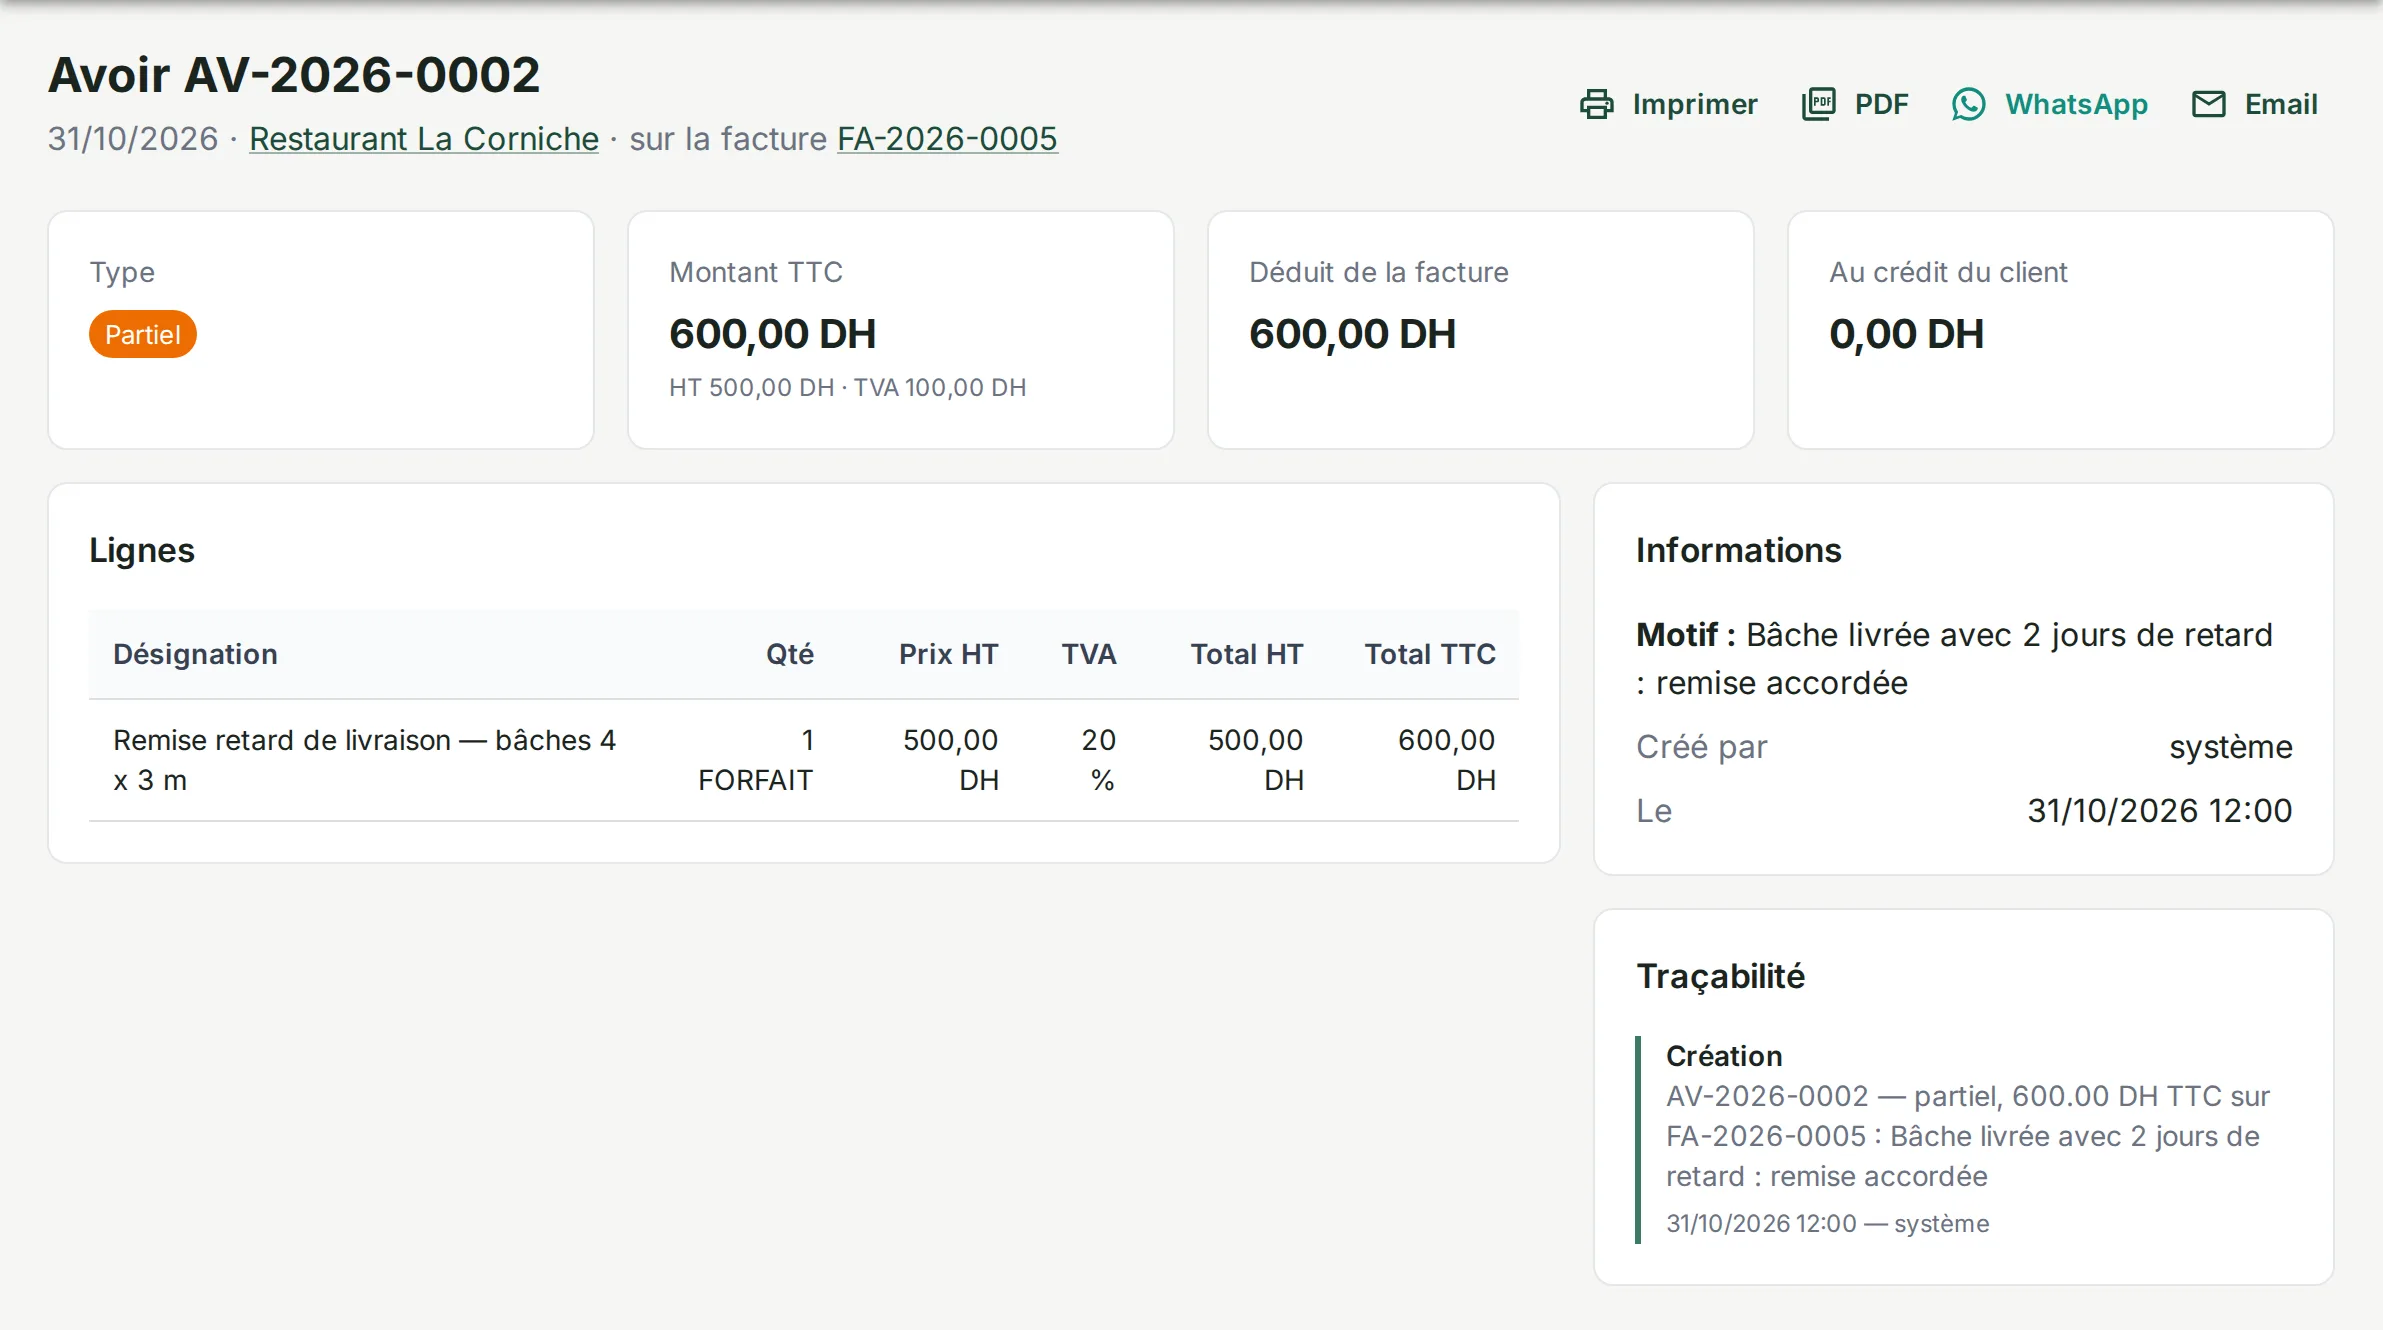
Task: Click the printer icon next to Imprimer
Action: (1597, 104)
